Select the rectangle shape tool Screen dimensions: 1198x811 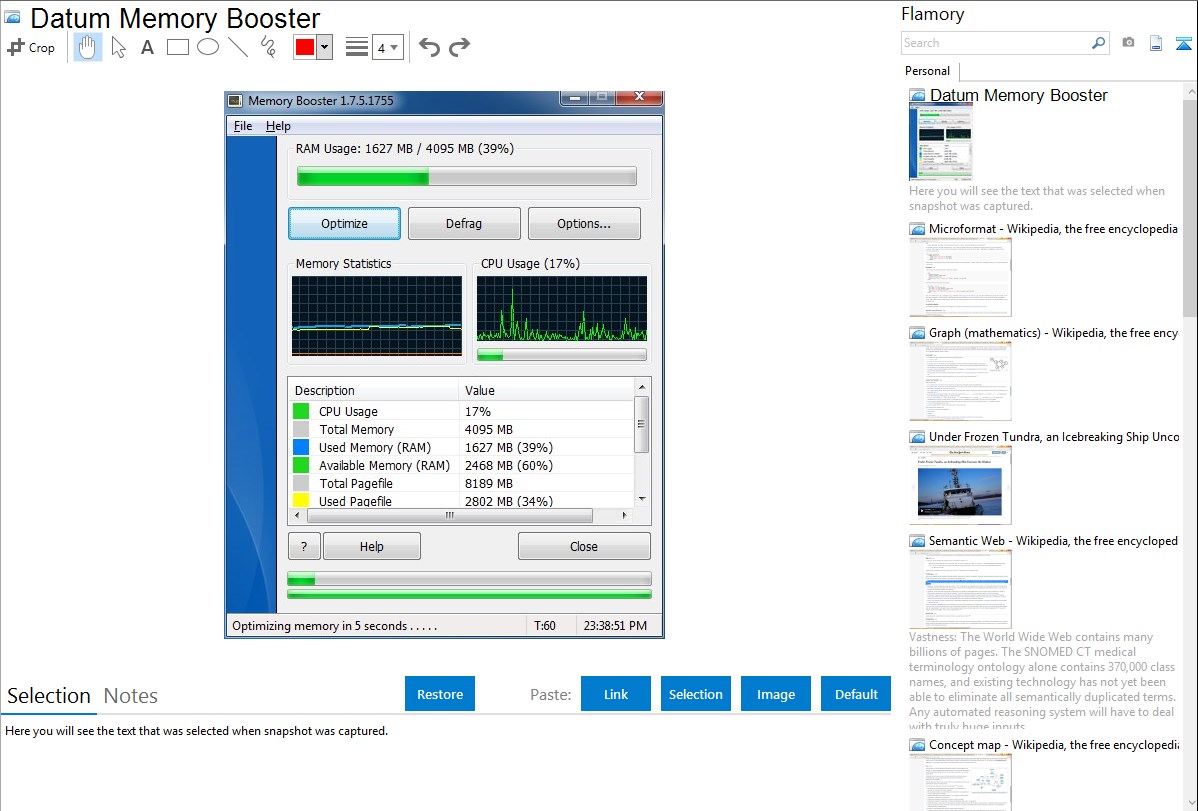177,47
